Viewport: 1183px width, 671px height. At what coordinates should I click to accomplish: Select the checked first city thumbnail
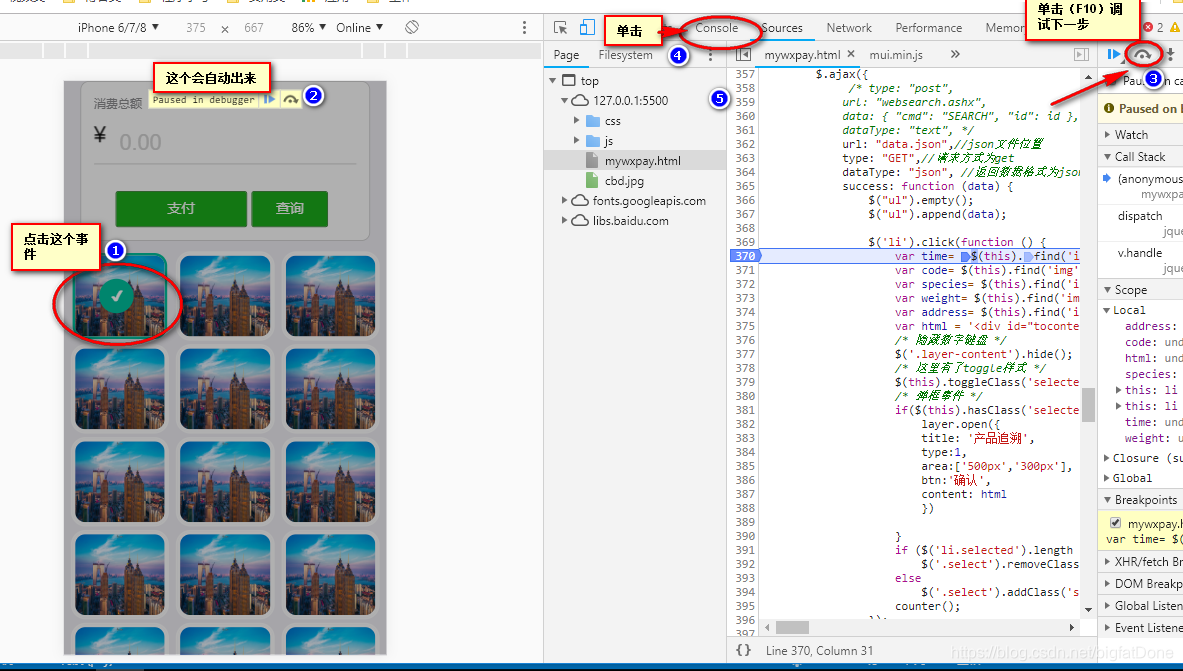pyautogui.click(x=119, y=295)
